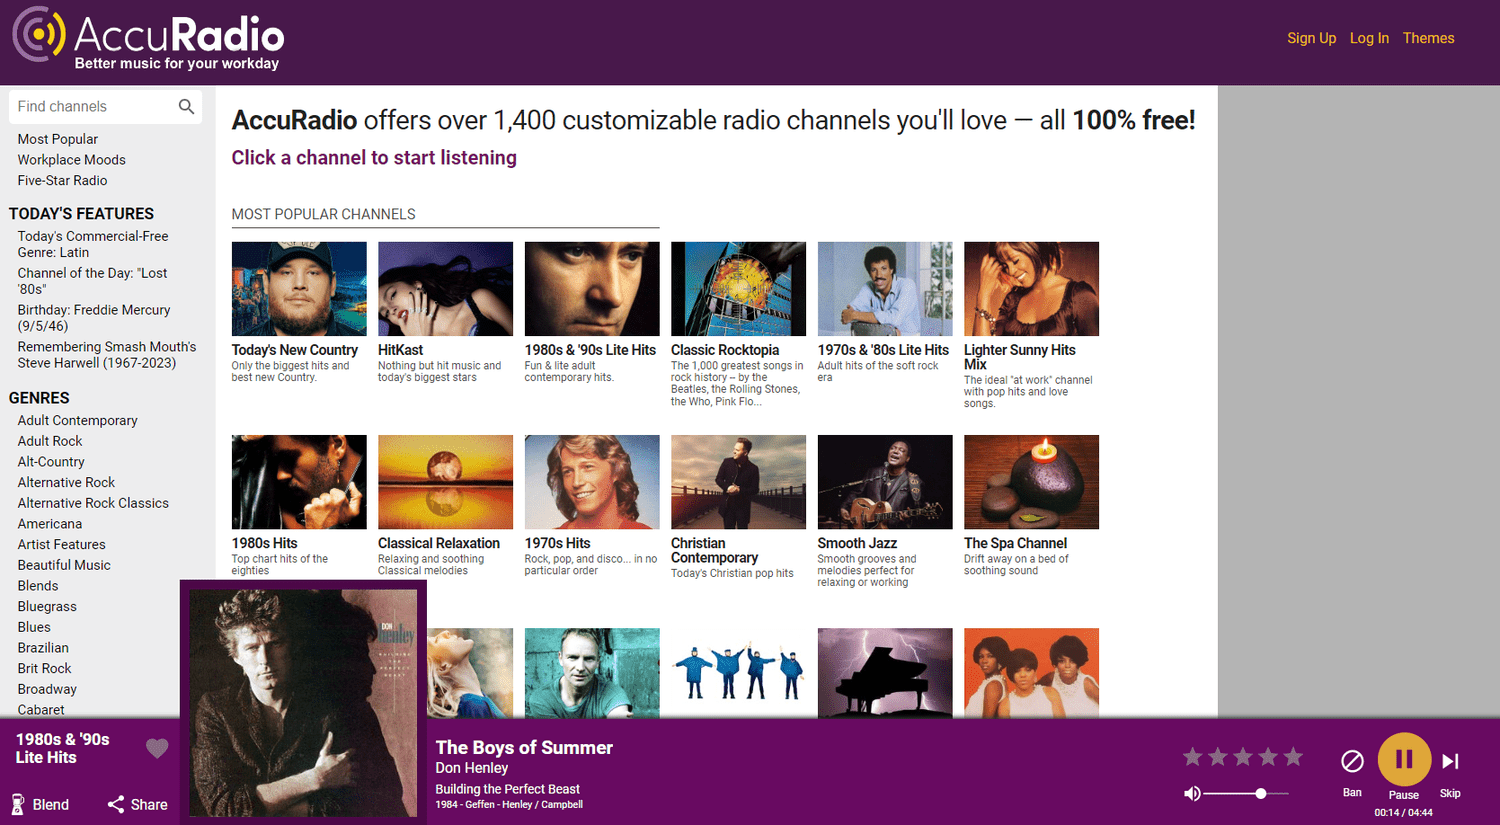1500x825 pixels.
Task: Play 1970s & '80s Lite Hits thumbnail
Action: [x=885, y=289]
